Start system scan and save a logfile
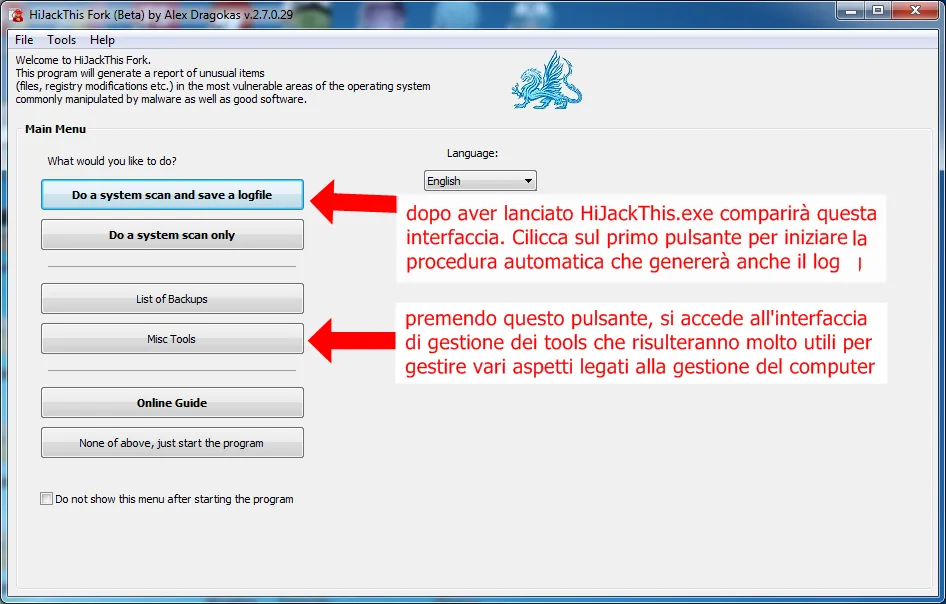 (x=172, y=195)
